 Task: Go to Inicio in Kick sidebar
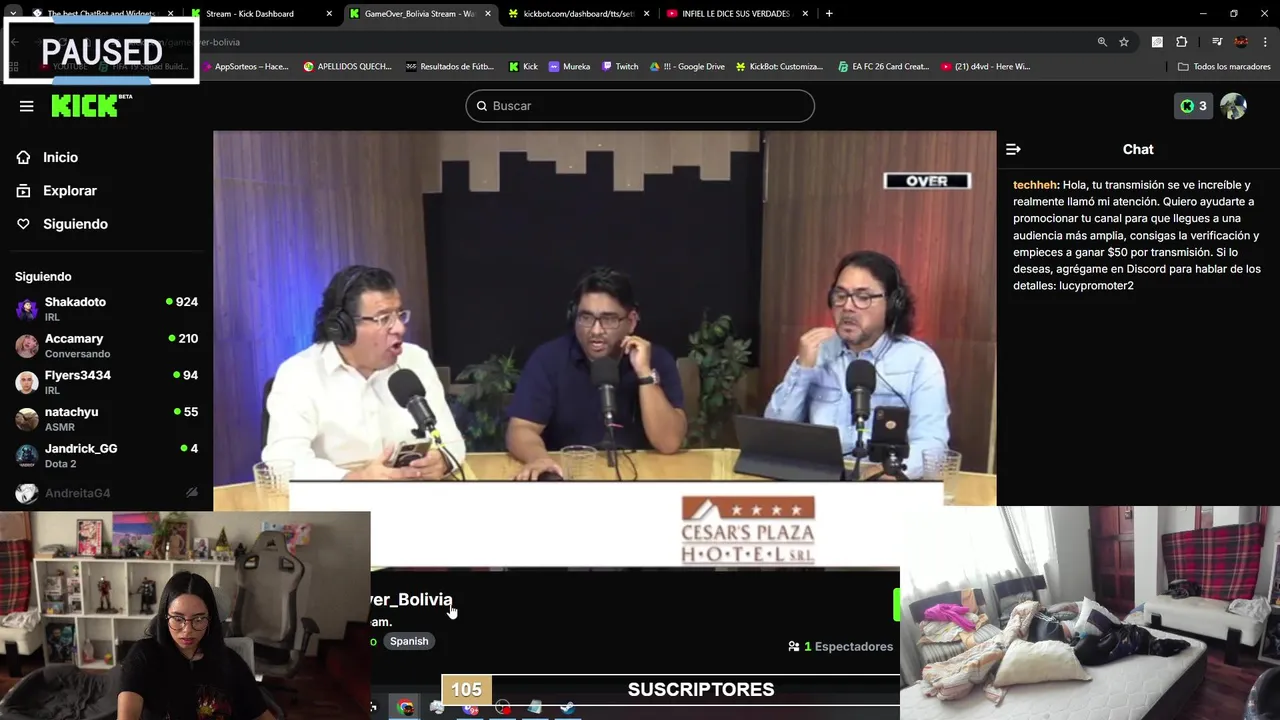60,157
